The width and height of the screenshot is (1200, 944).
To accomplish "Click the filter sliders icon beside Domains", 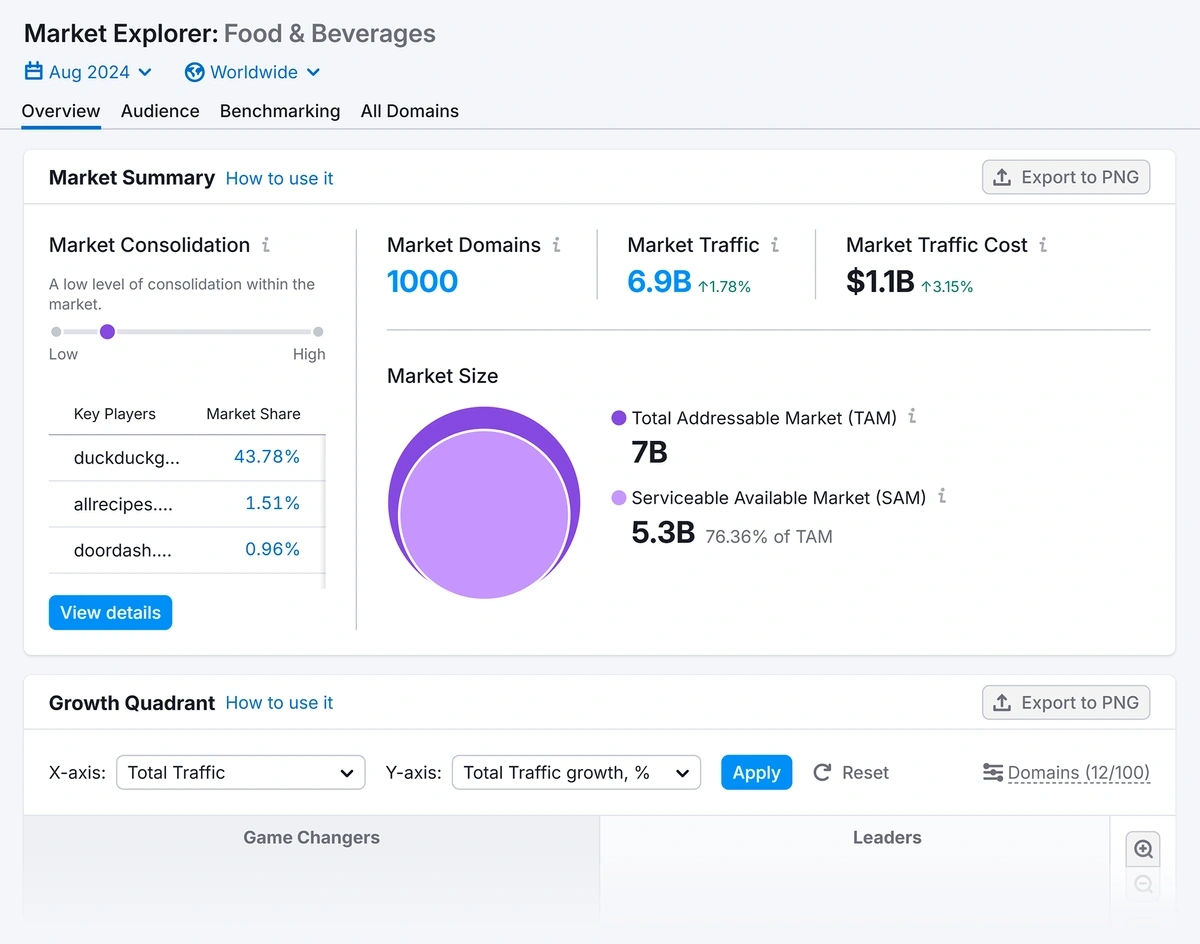I will [x=993, y=773].
